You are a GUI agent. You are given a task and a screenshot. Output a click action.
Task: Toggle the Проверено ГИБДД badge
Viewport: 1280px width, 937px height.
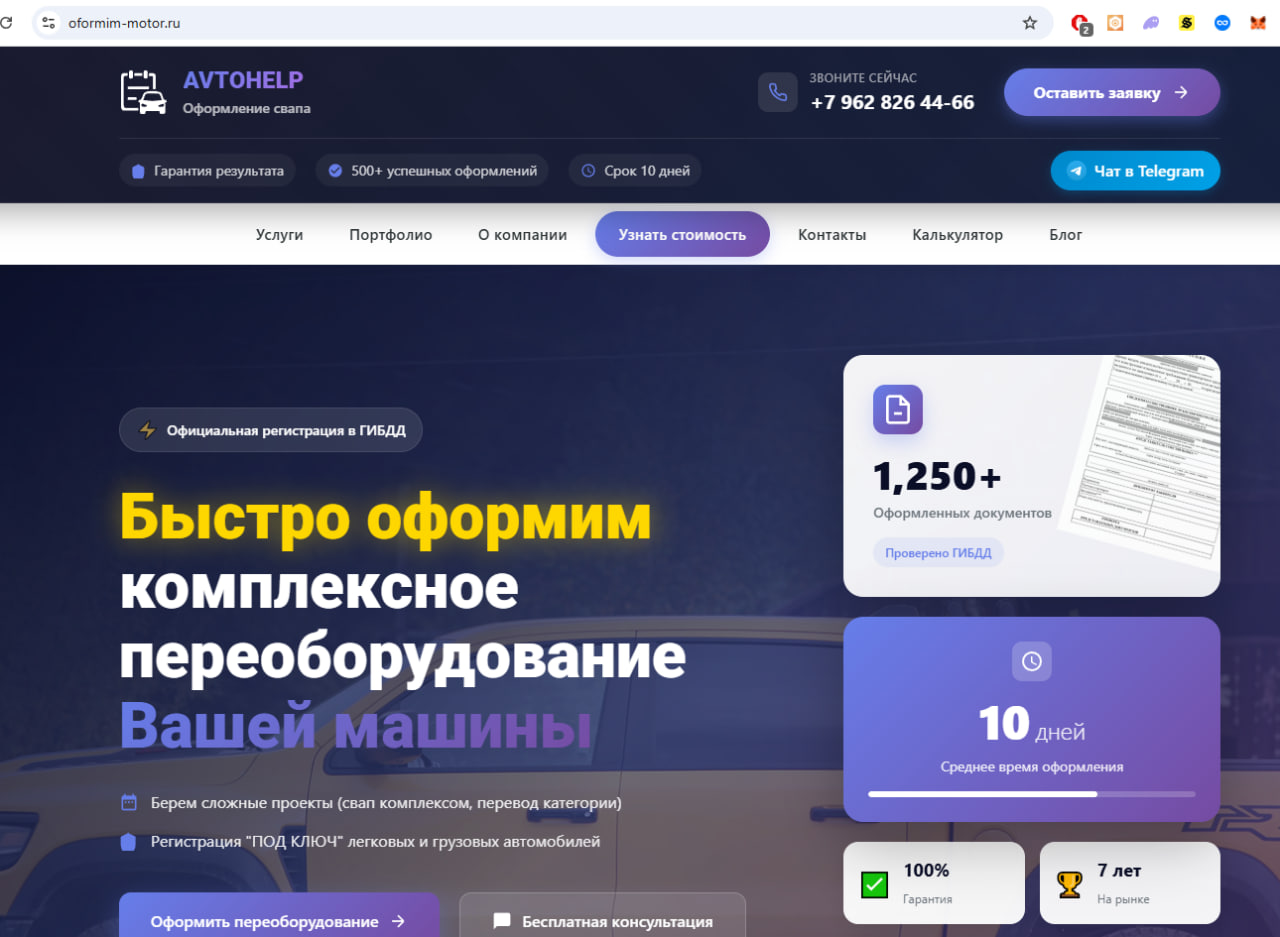click(938, 552)
